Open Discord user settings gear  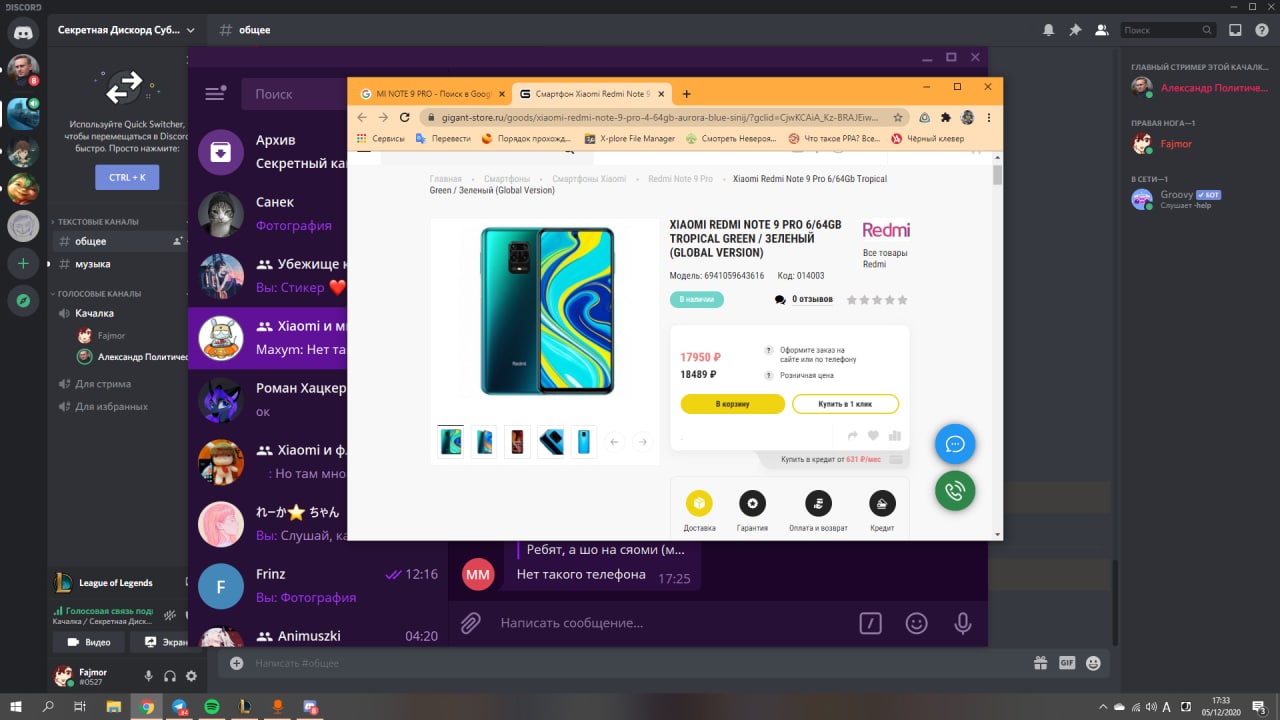coord(191,677)
